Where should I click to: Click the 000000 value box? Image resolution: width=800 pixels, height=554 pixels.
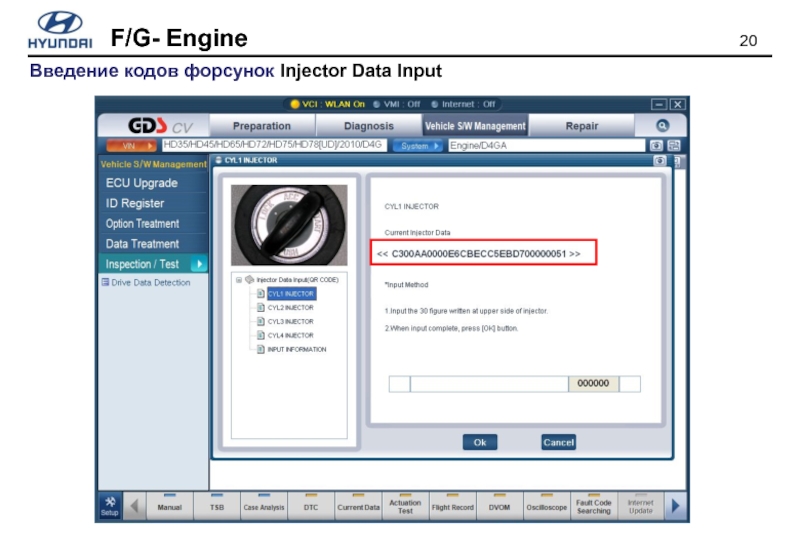[593, 384]
